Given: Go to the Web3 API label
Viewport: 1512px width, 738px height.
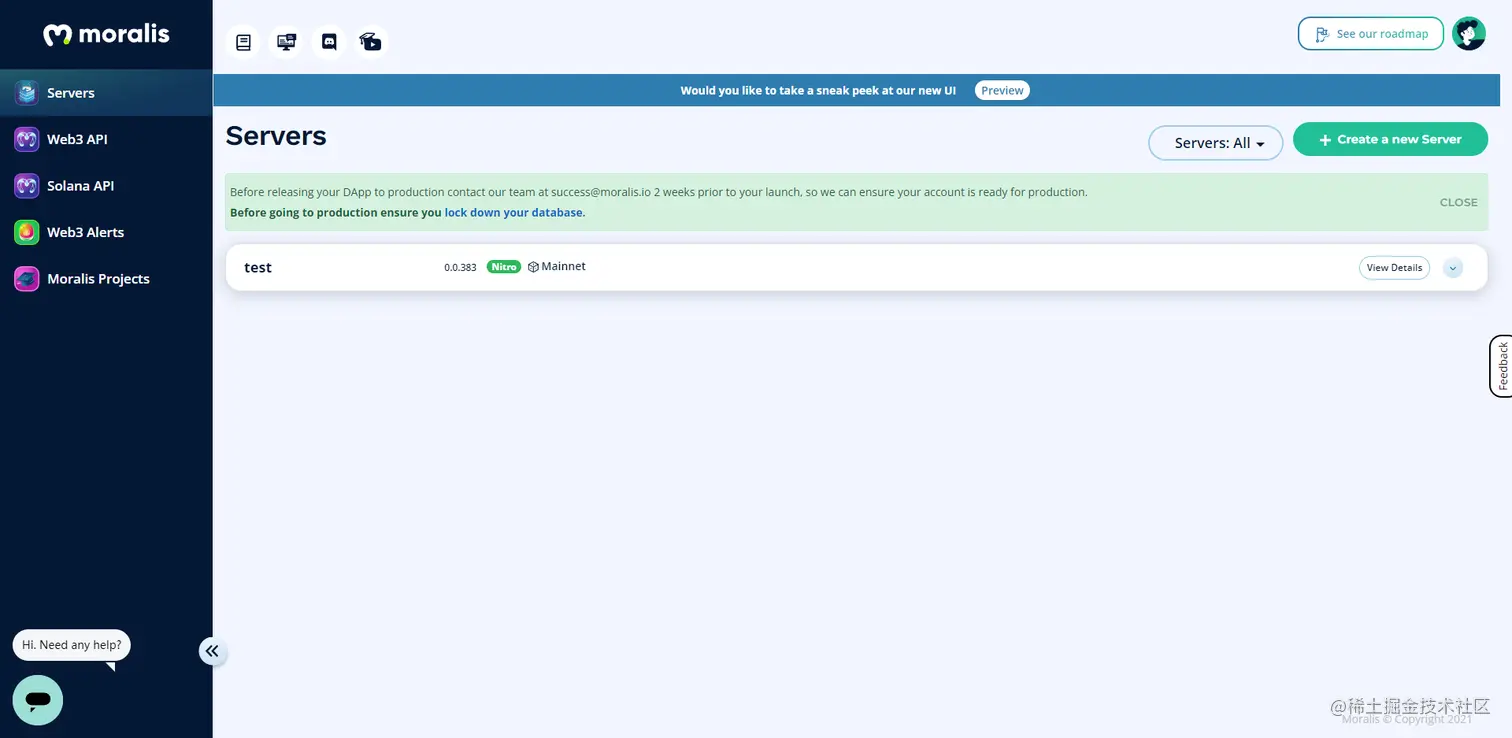Looking at the screenshot, I should [77, 139].
